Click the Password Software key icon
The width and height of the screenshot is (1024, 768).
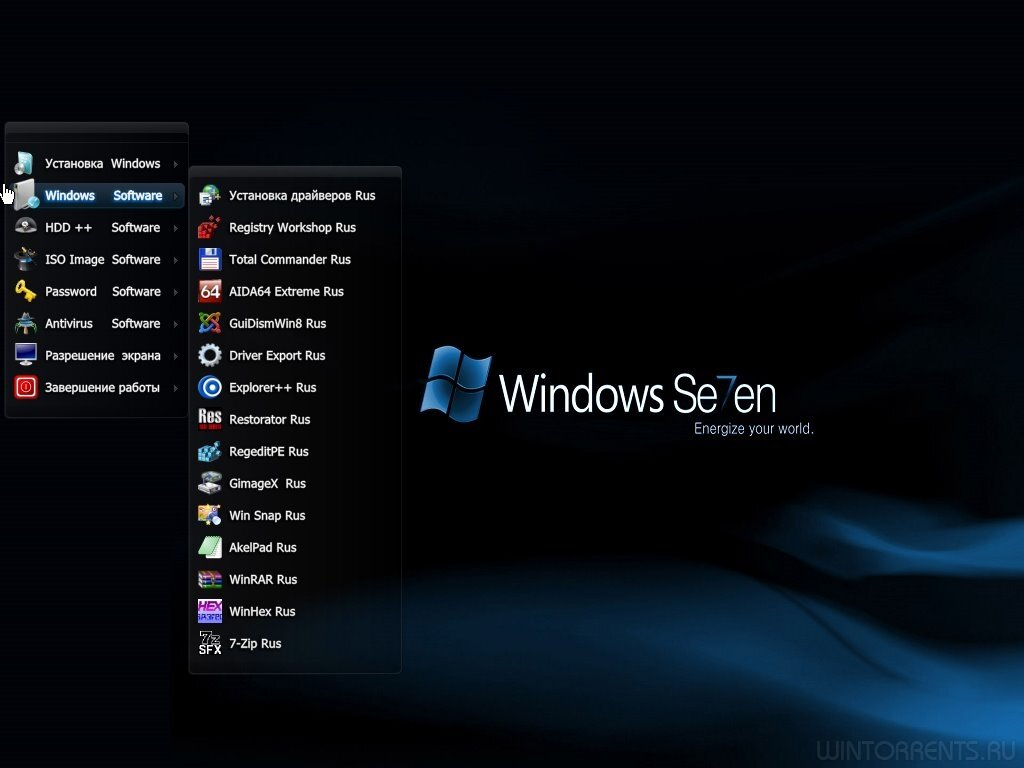click(25, 291)
